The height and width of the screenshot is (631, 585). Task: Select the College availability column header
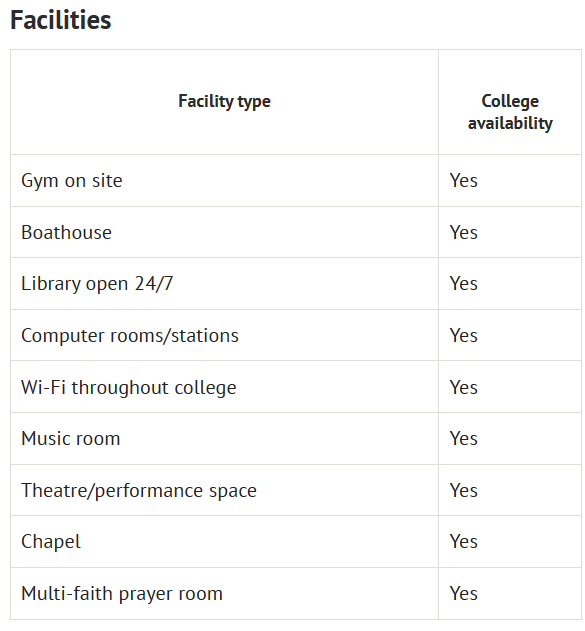pos(510,112)
